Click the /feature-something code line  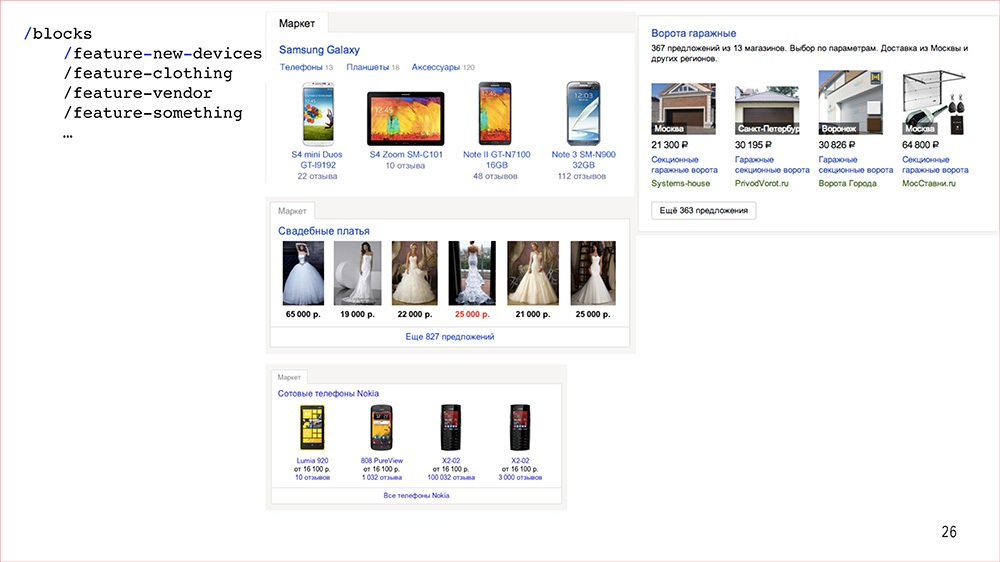point(153,113)
